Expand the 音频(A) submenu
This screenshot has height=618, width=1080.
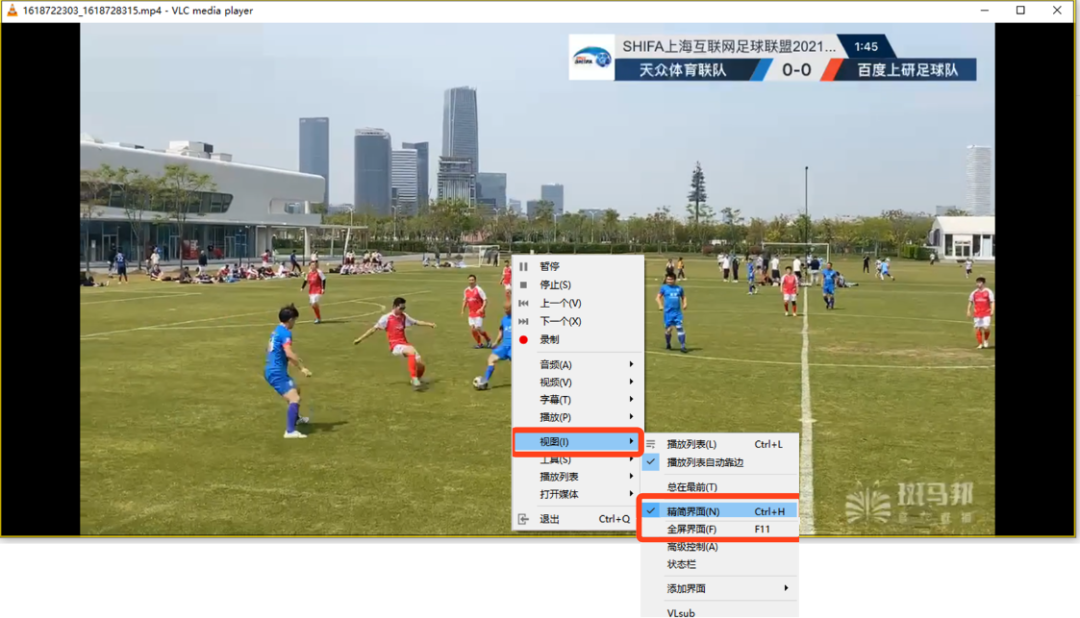(579, 364)
